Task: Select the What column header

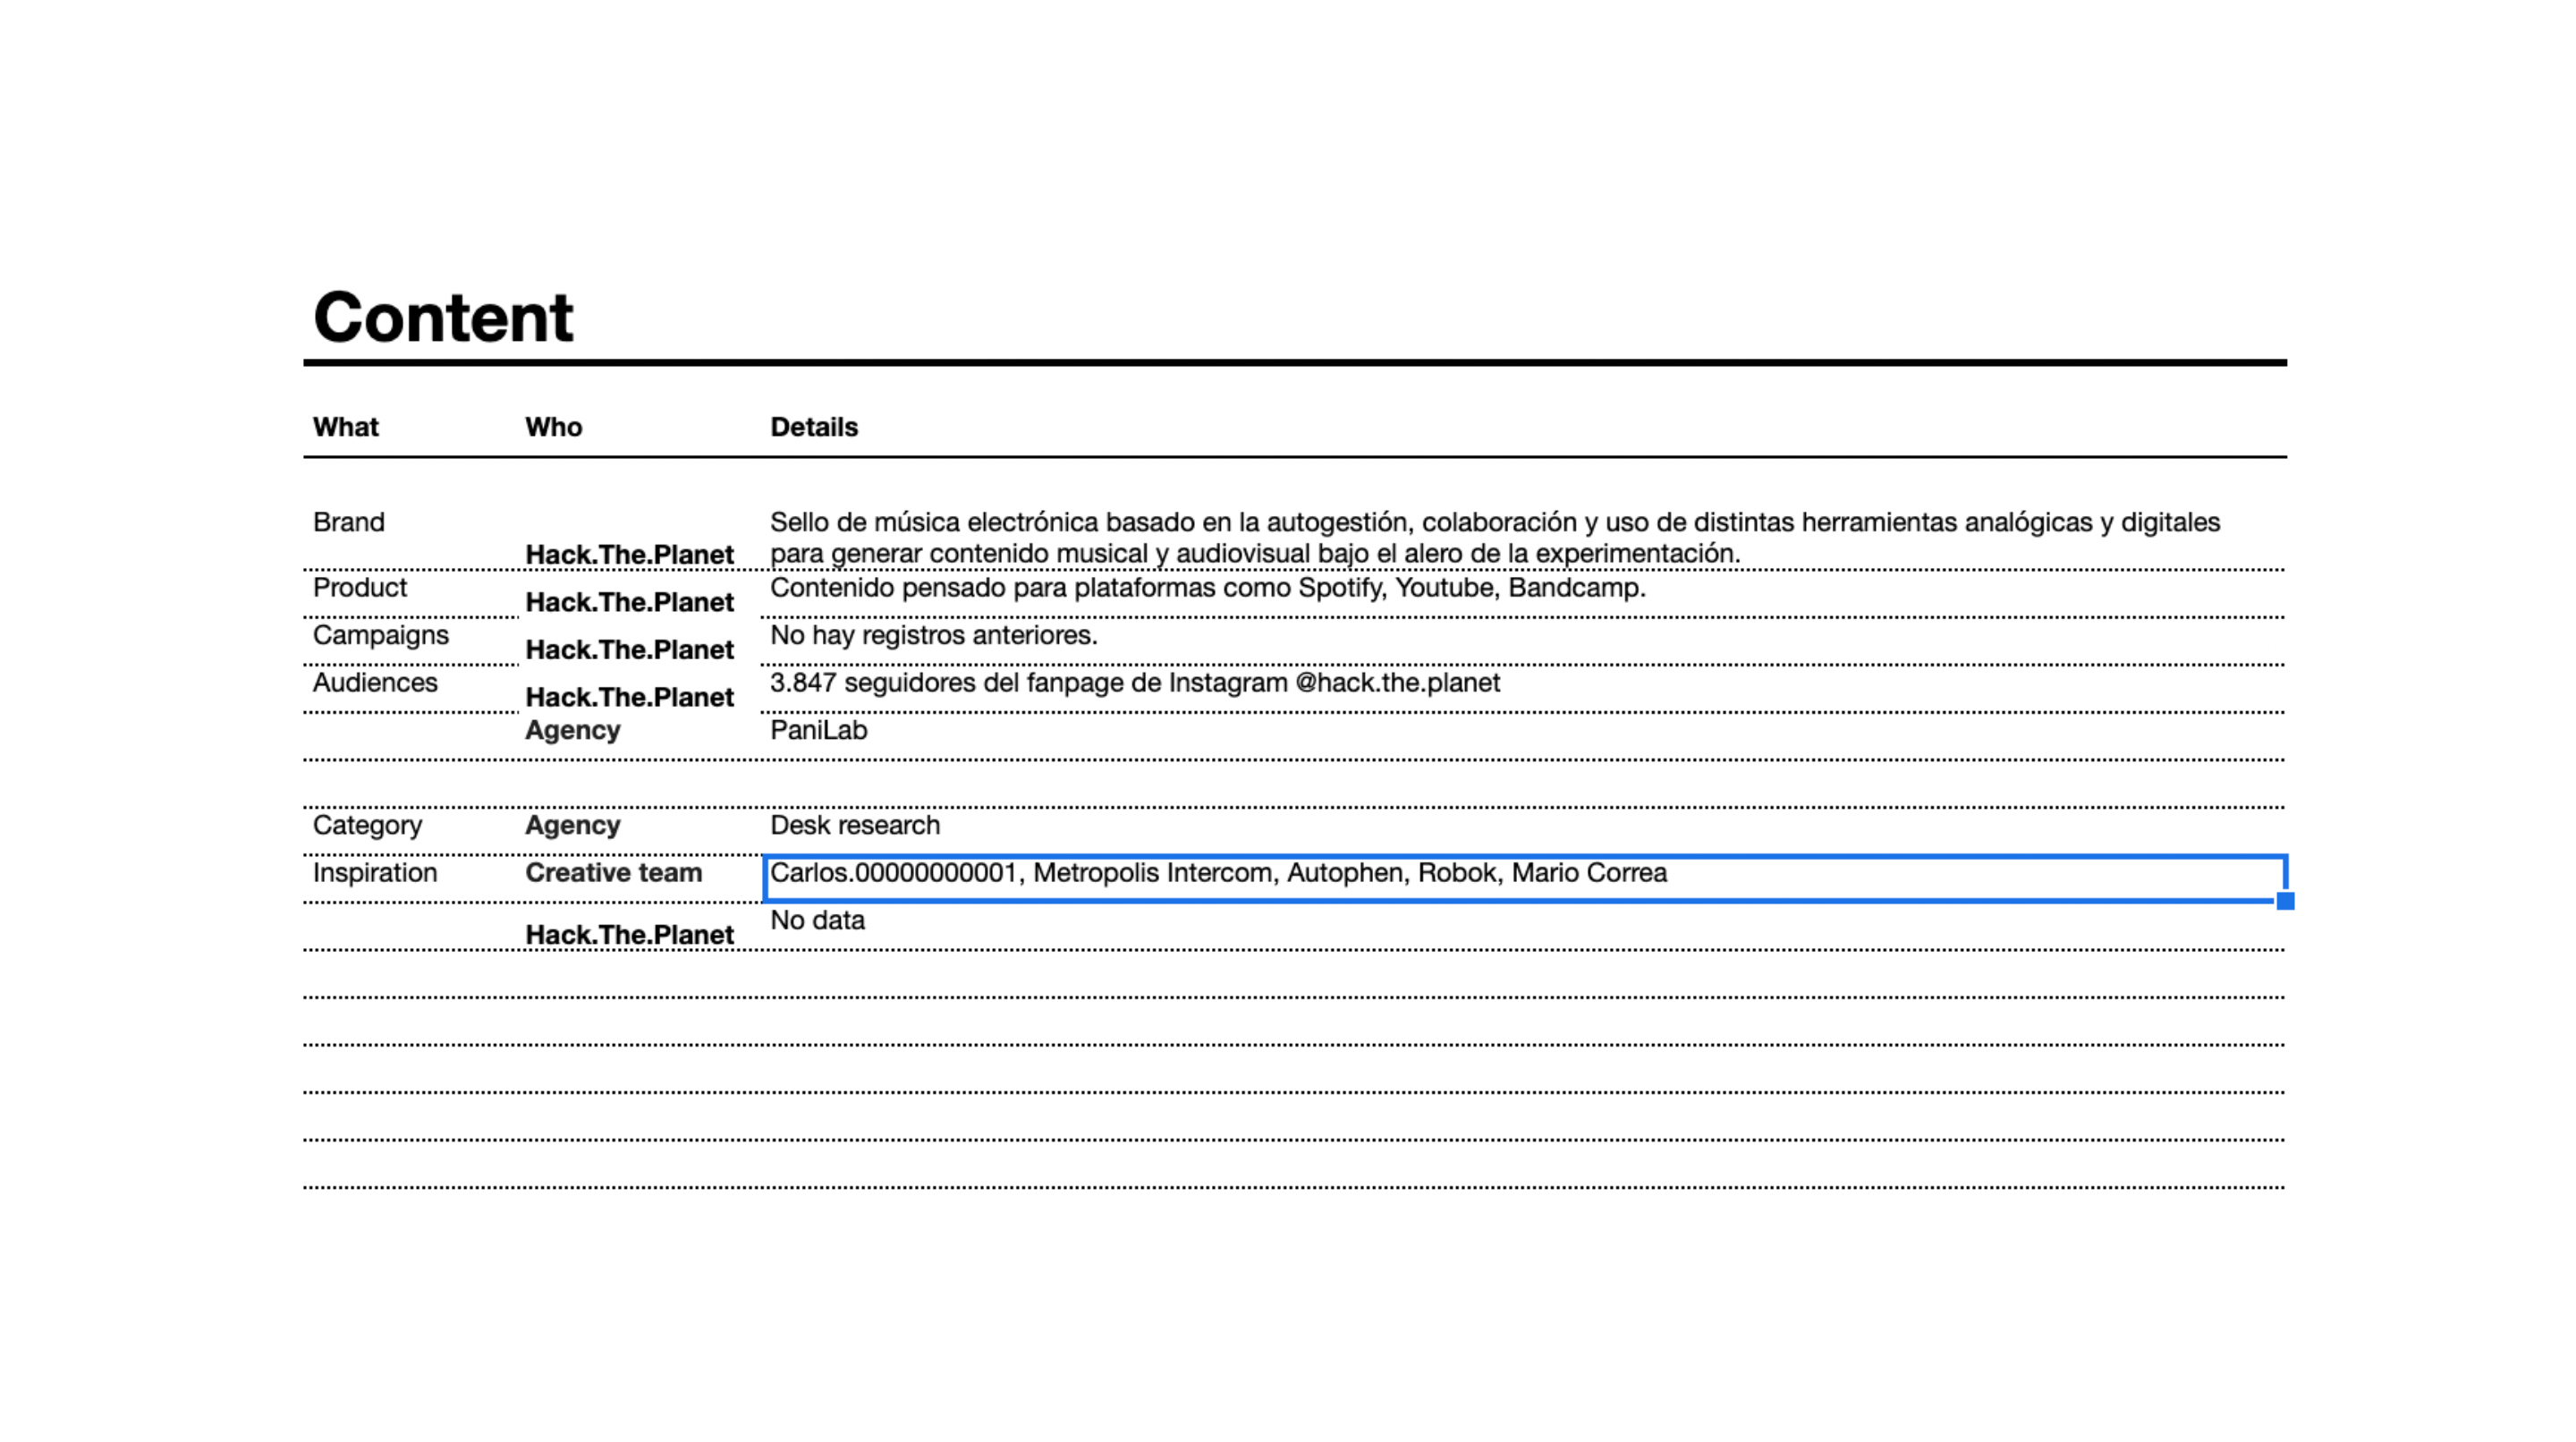Action: (345, 427)
